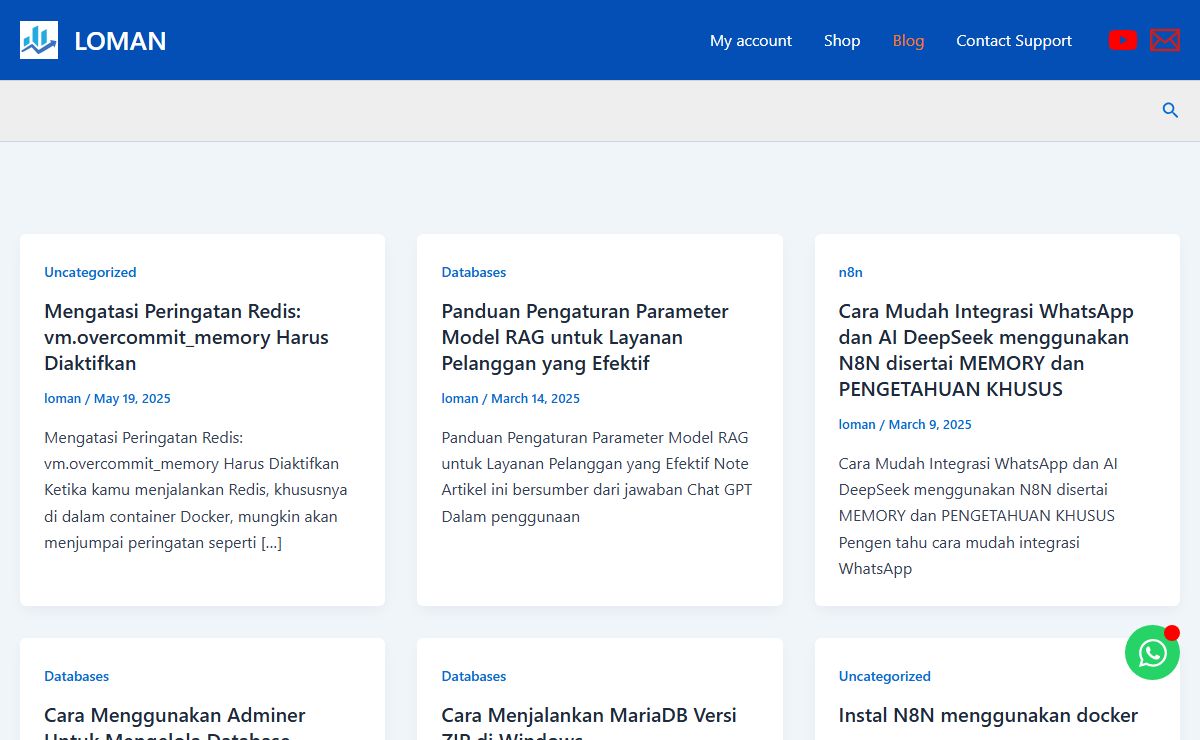Viewport: 1200px width, 740px height.
Task: Open Databases category above MariaDB article
Action: (x=474, y=676)
